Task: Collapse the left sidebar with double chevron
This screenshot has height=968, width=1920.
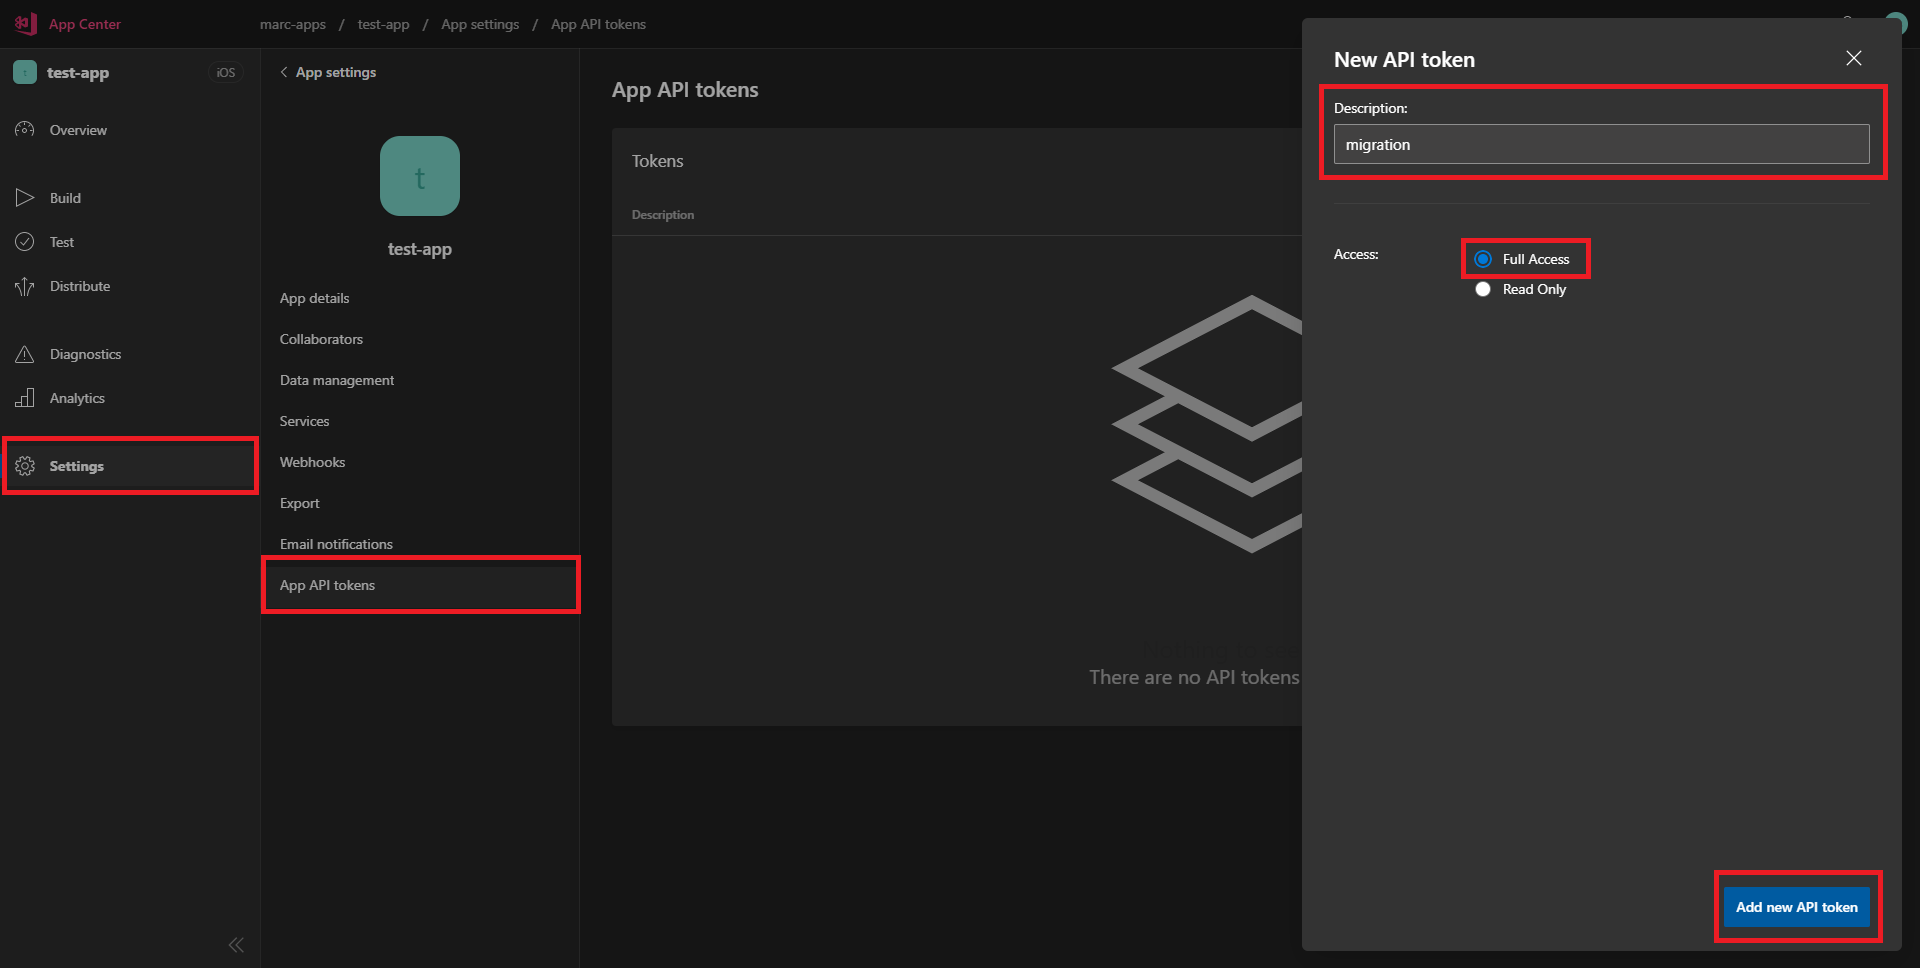Action: pyautogui.click(x=236, y=945)
